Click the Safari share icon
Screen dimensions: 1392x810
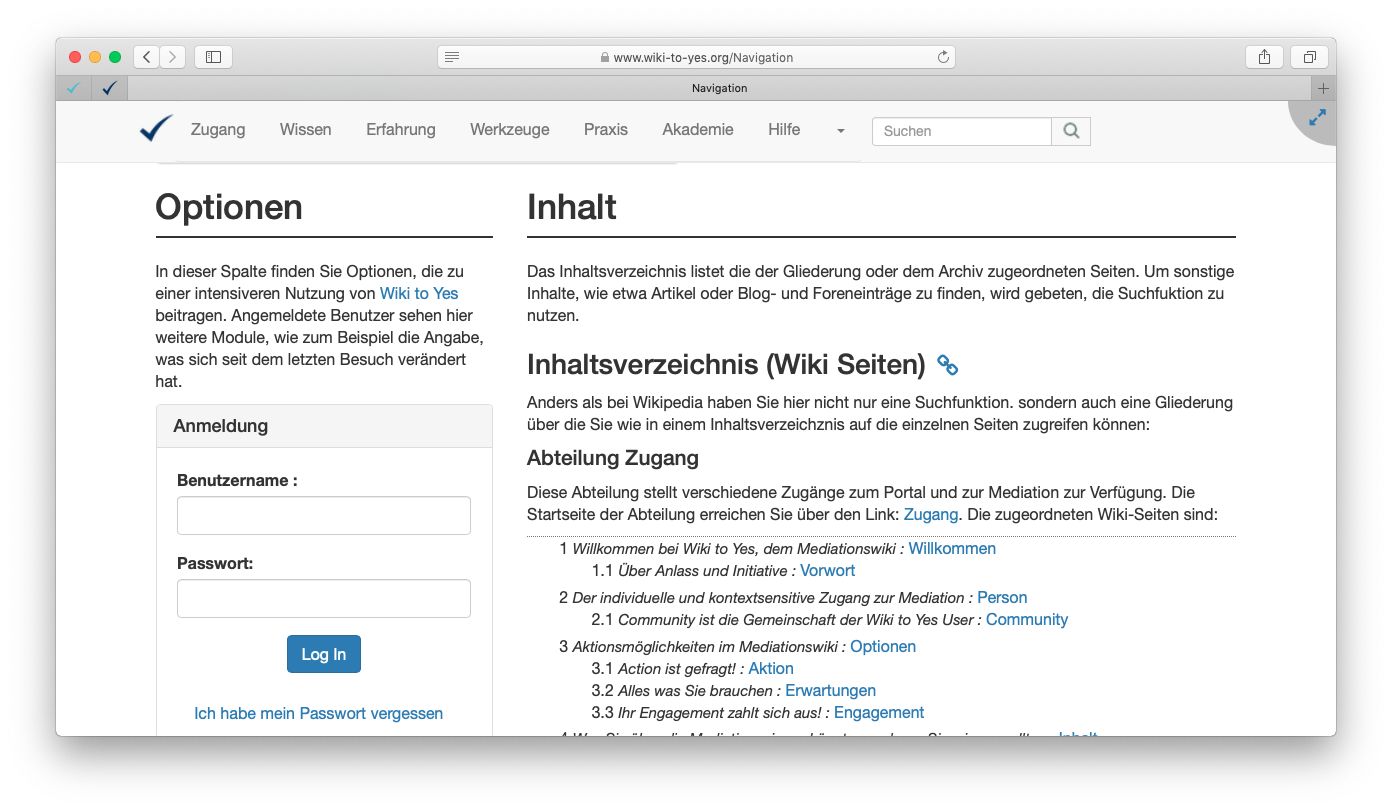[x=1264, y=57]
